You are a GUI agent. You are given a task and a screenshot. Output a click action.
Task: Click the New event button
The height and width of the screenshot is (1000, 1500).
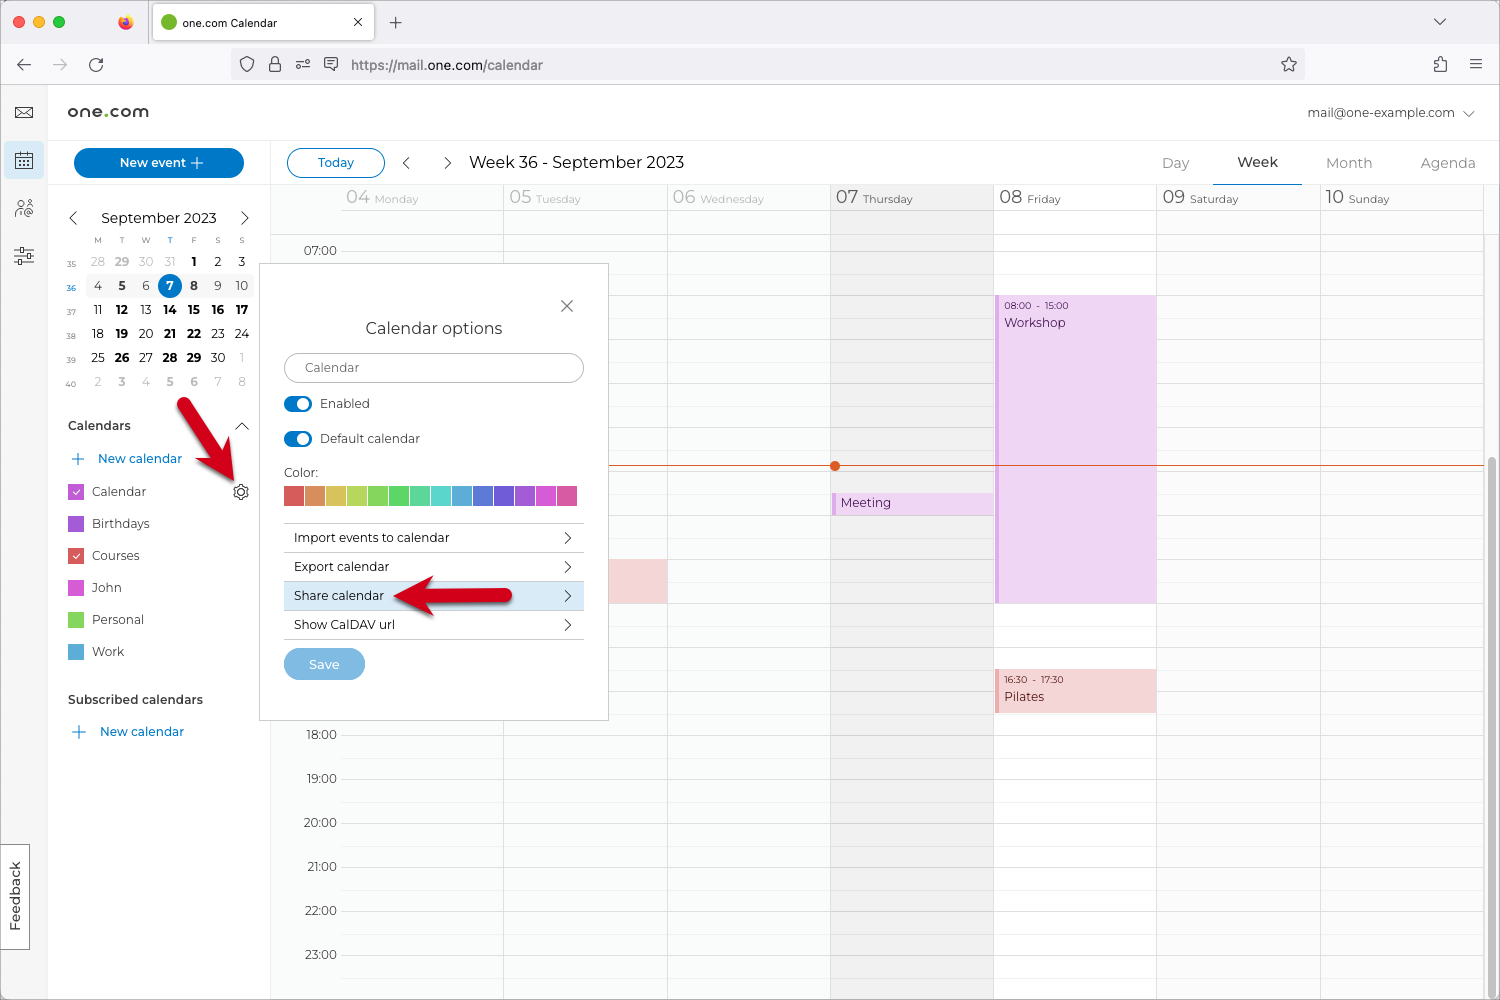click(159, 163)
